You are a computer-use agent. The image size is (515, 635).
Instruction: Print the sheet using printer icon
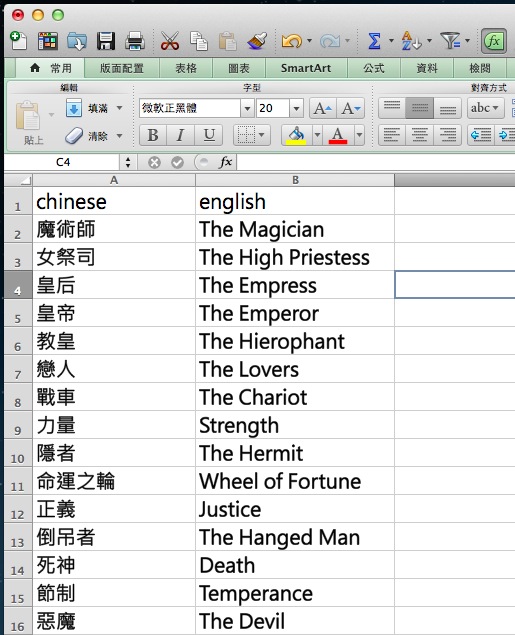135,41
